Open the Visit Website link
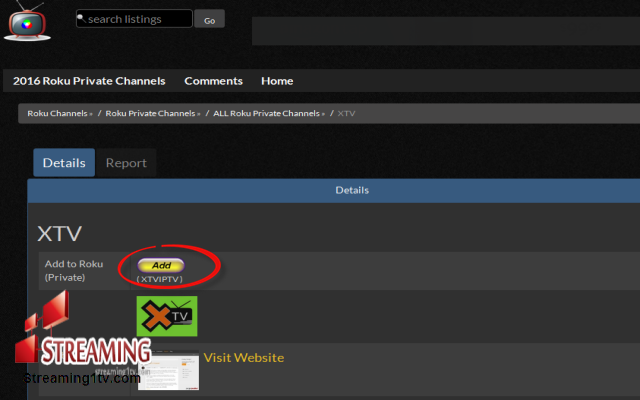The image size is (640, 400). point(244,358)
